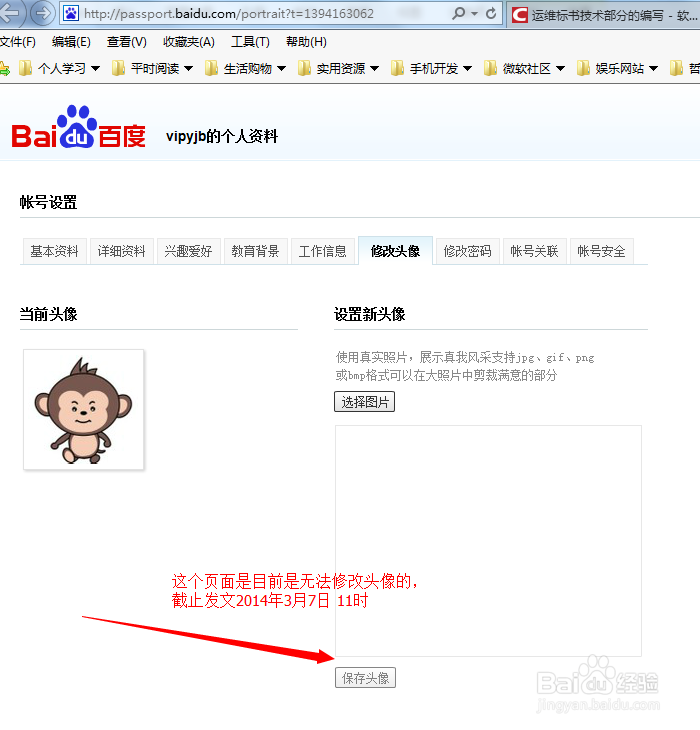Expand the 平时阅读 favorites dropdown arrow
Screen dimensions: 700x730
[188, 69]
